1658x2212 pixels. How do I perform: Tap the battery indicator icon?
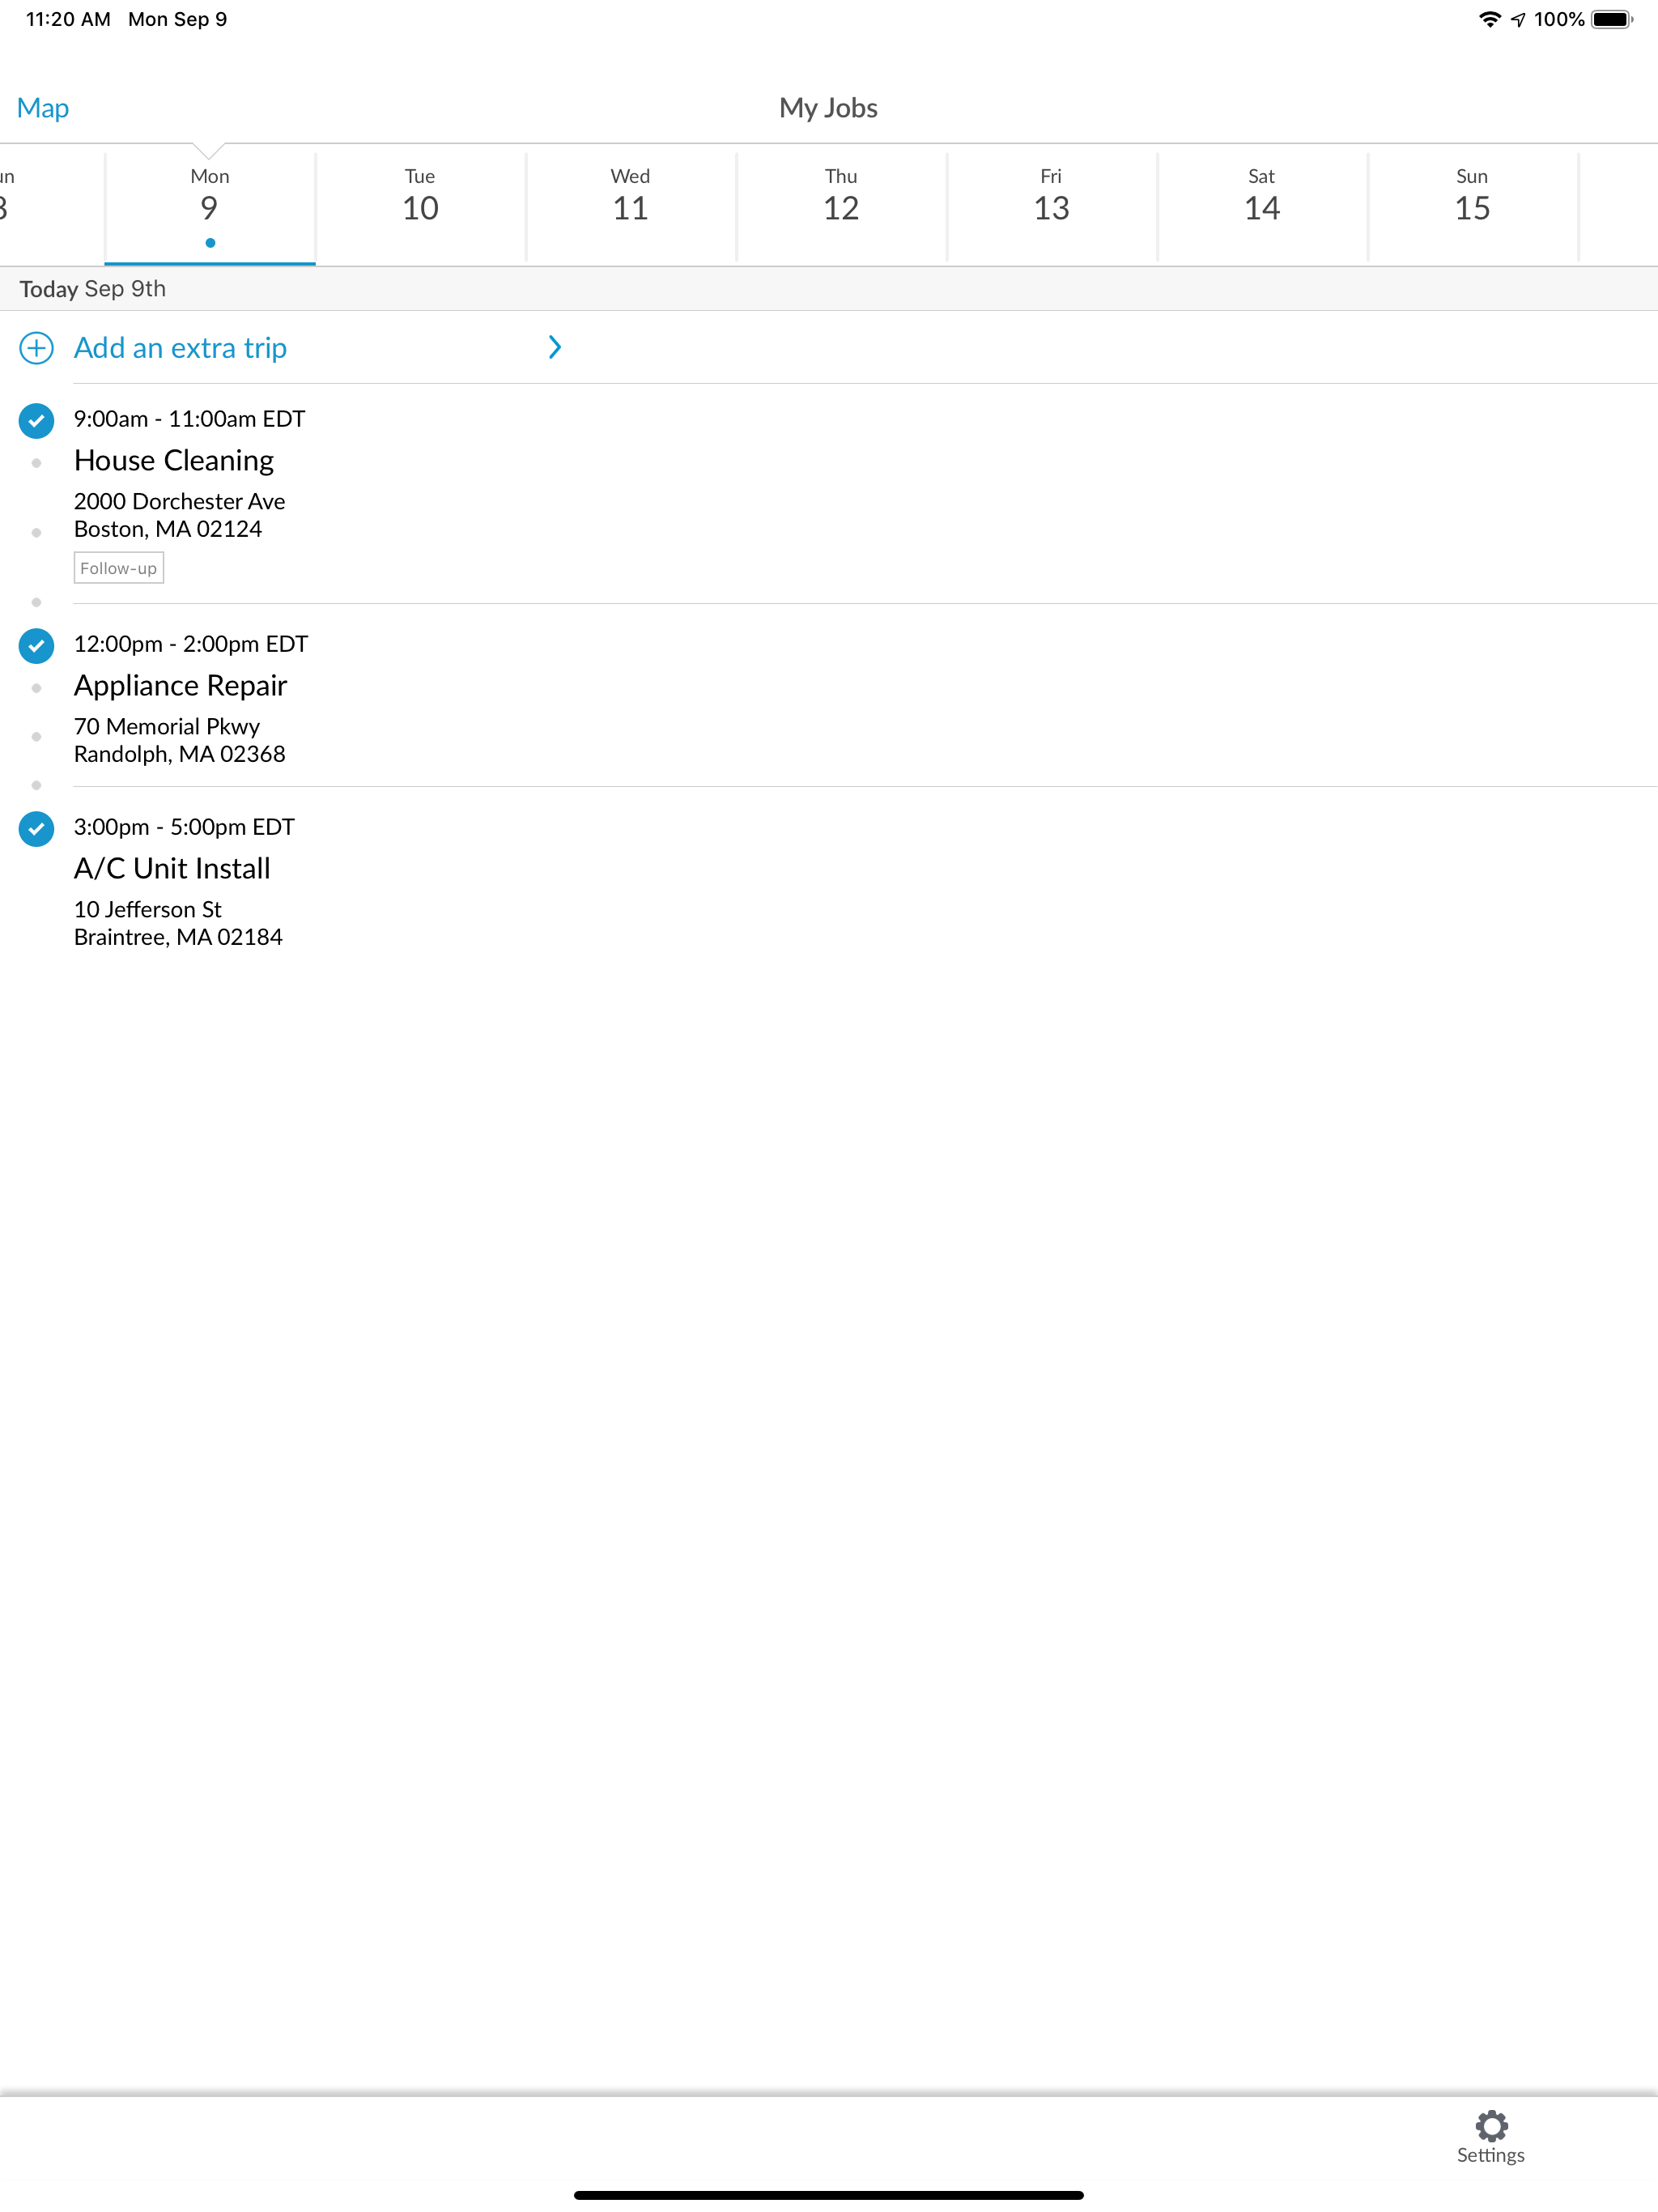[1611, 19]
